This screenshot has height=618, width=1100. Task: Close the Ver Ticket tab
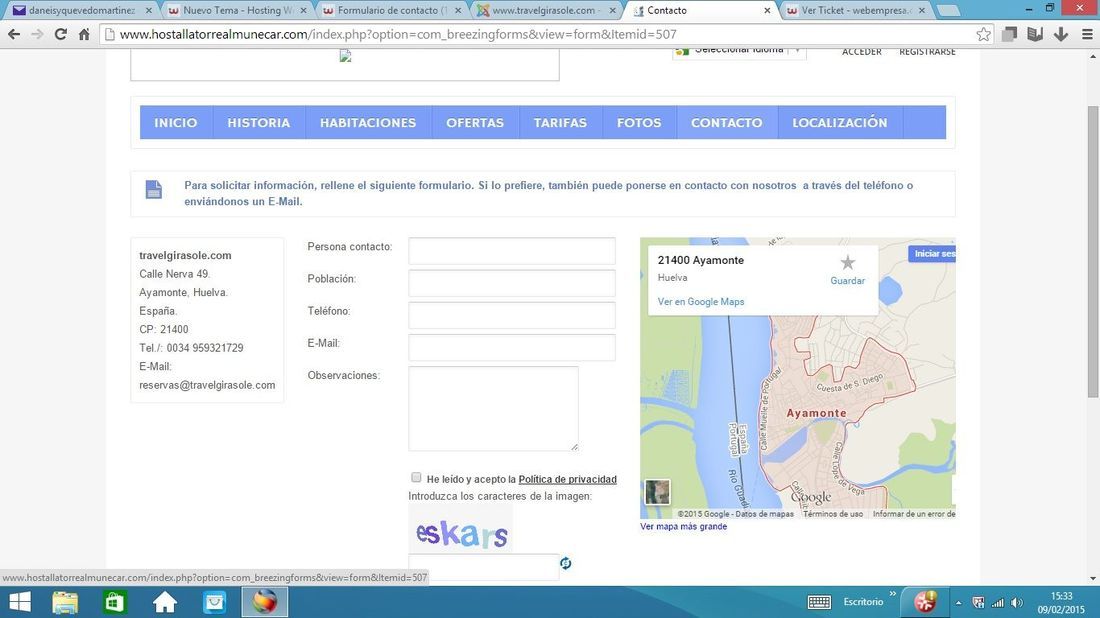coord(922,11)
